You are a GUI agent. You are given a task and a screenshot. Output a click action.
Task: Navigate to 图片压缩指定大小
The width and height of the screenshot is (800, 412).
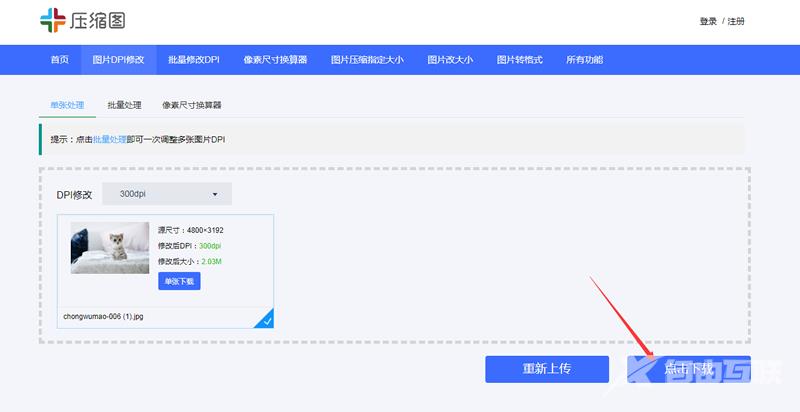pos(367,60)
